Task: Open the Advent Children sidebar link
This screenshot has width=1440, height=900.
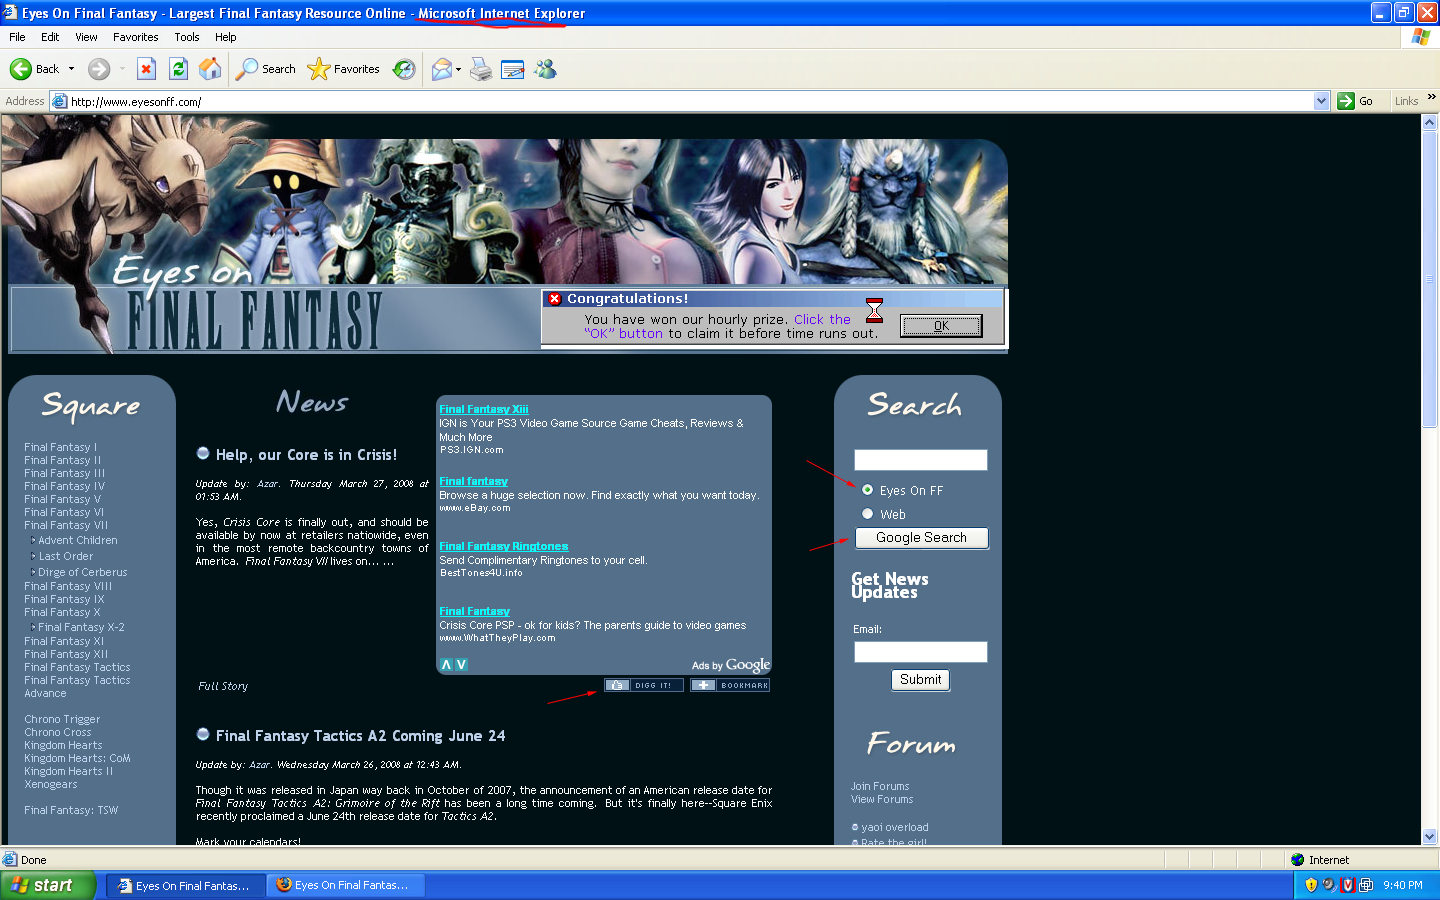Action: pyautogui.click(x=78, y=540)
